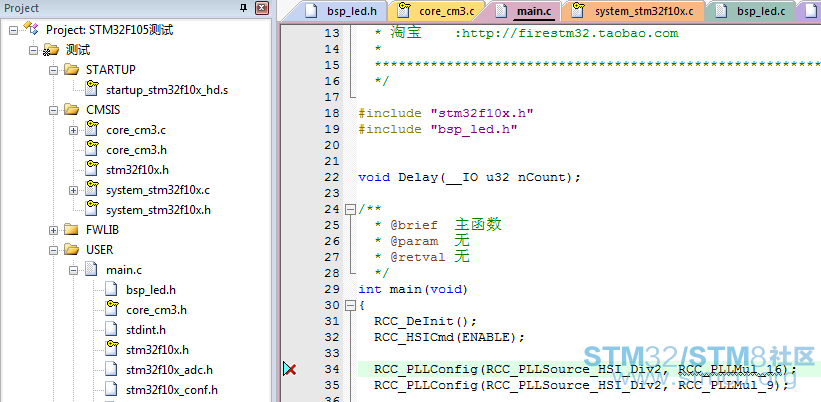Select the STARTUP folder icon

71,70
